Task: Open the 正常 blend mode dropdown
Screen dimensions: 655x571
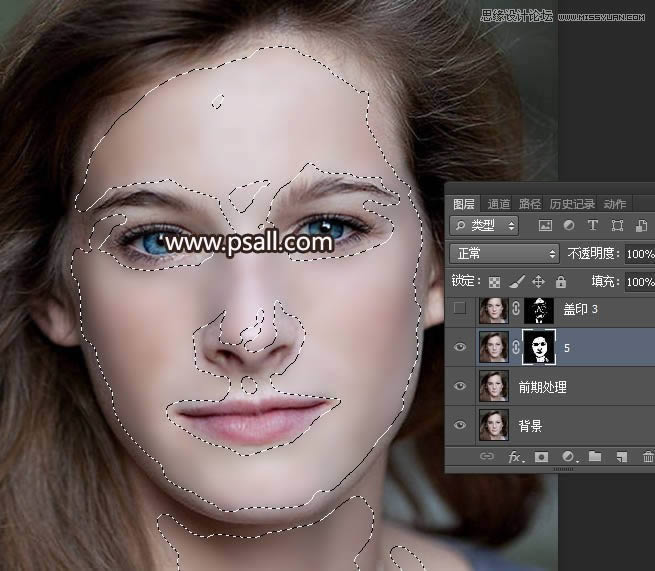Action: point(504,254)
